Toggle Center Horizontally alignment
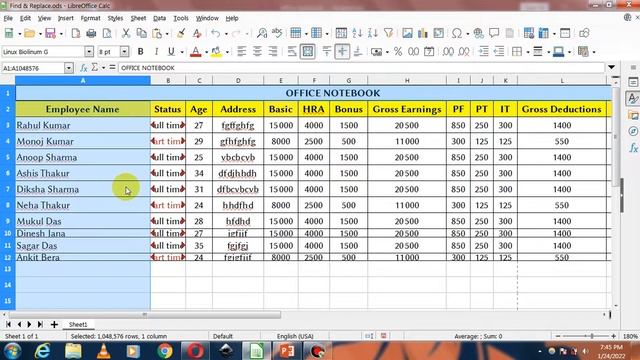The width and height of the screenshot is (640, 360). point(257,52)
